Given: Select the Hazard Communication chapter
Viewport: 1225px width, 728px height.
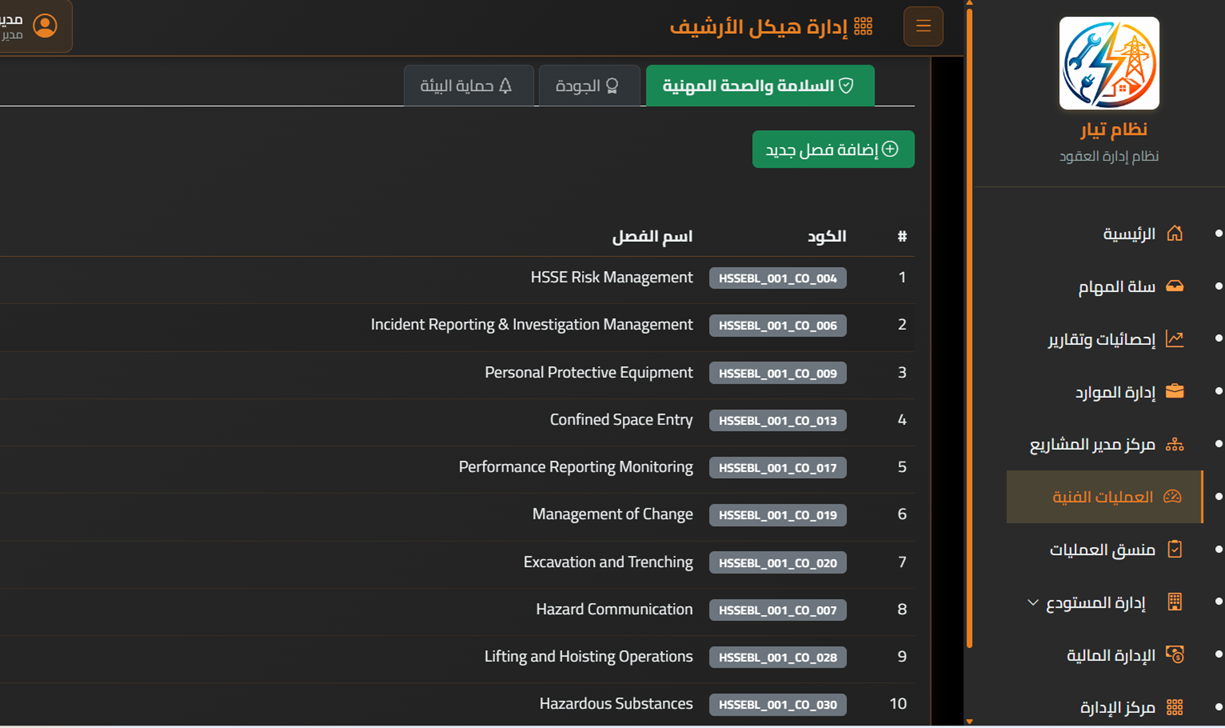Looking at the screenshot, I should pyautogui.click(x=614, y=609).
